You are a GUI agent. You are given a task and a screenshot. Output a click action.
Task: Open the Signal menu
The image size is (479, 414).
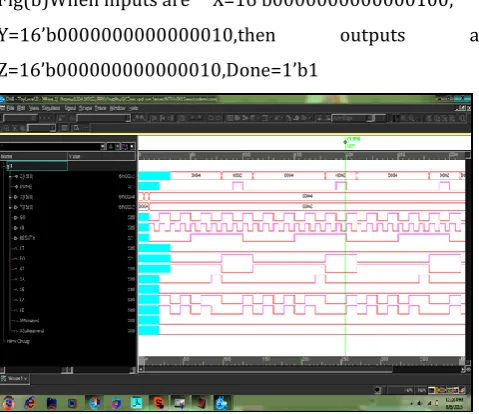70,108
